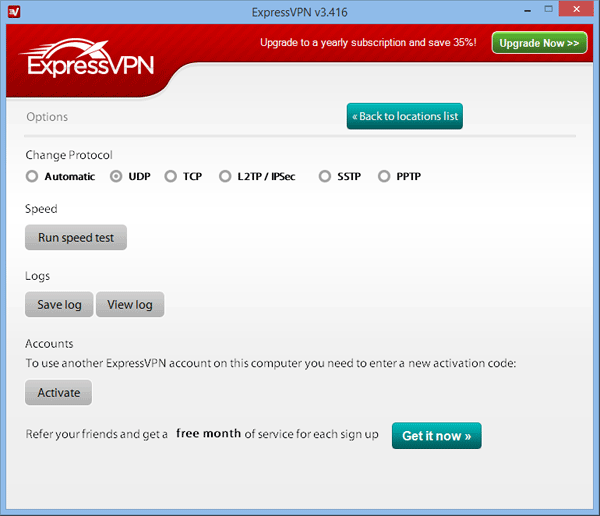600x516 pixels.
Task: Click the ExpressVPN logo in the header
Action: [86, 57]
